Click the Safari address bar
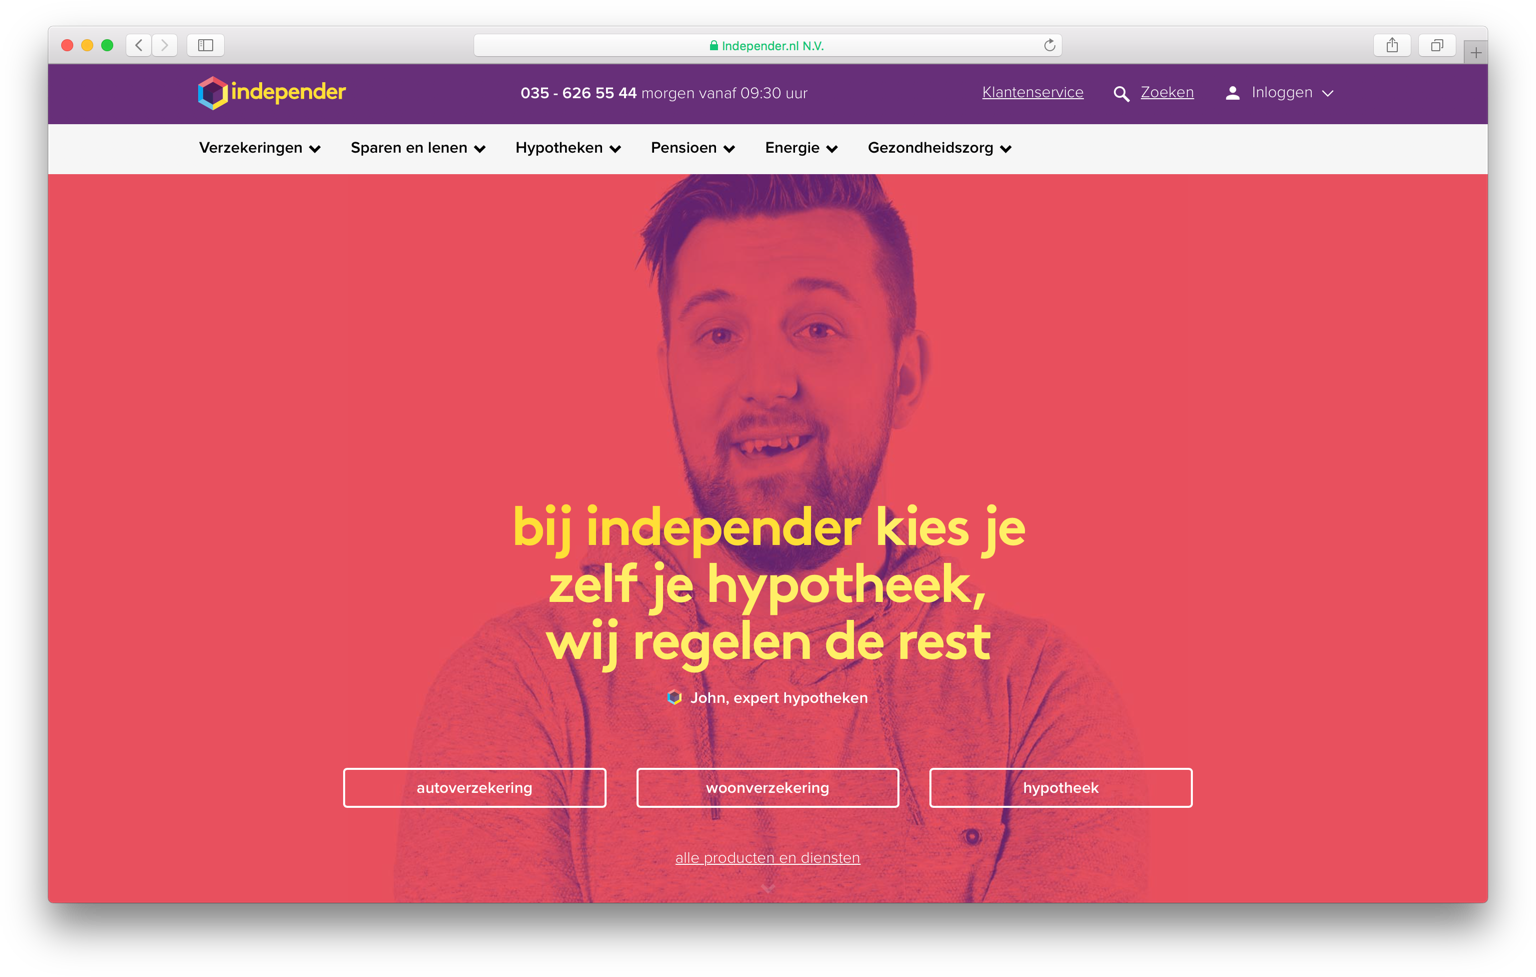This screenshot has height=977, width=1536. tap(768, 45)
